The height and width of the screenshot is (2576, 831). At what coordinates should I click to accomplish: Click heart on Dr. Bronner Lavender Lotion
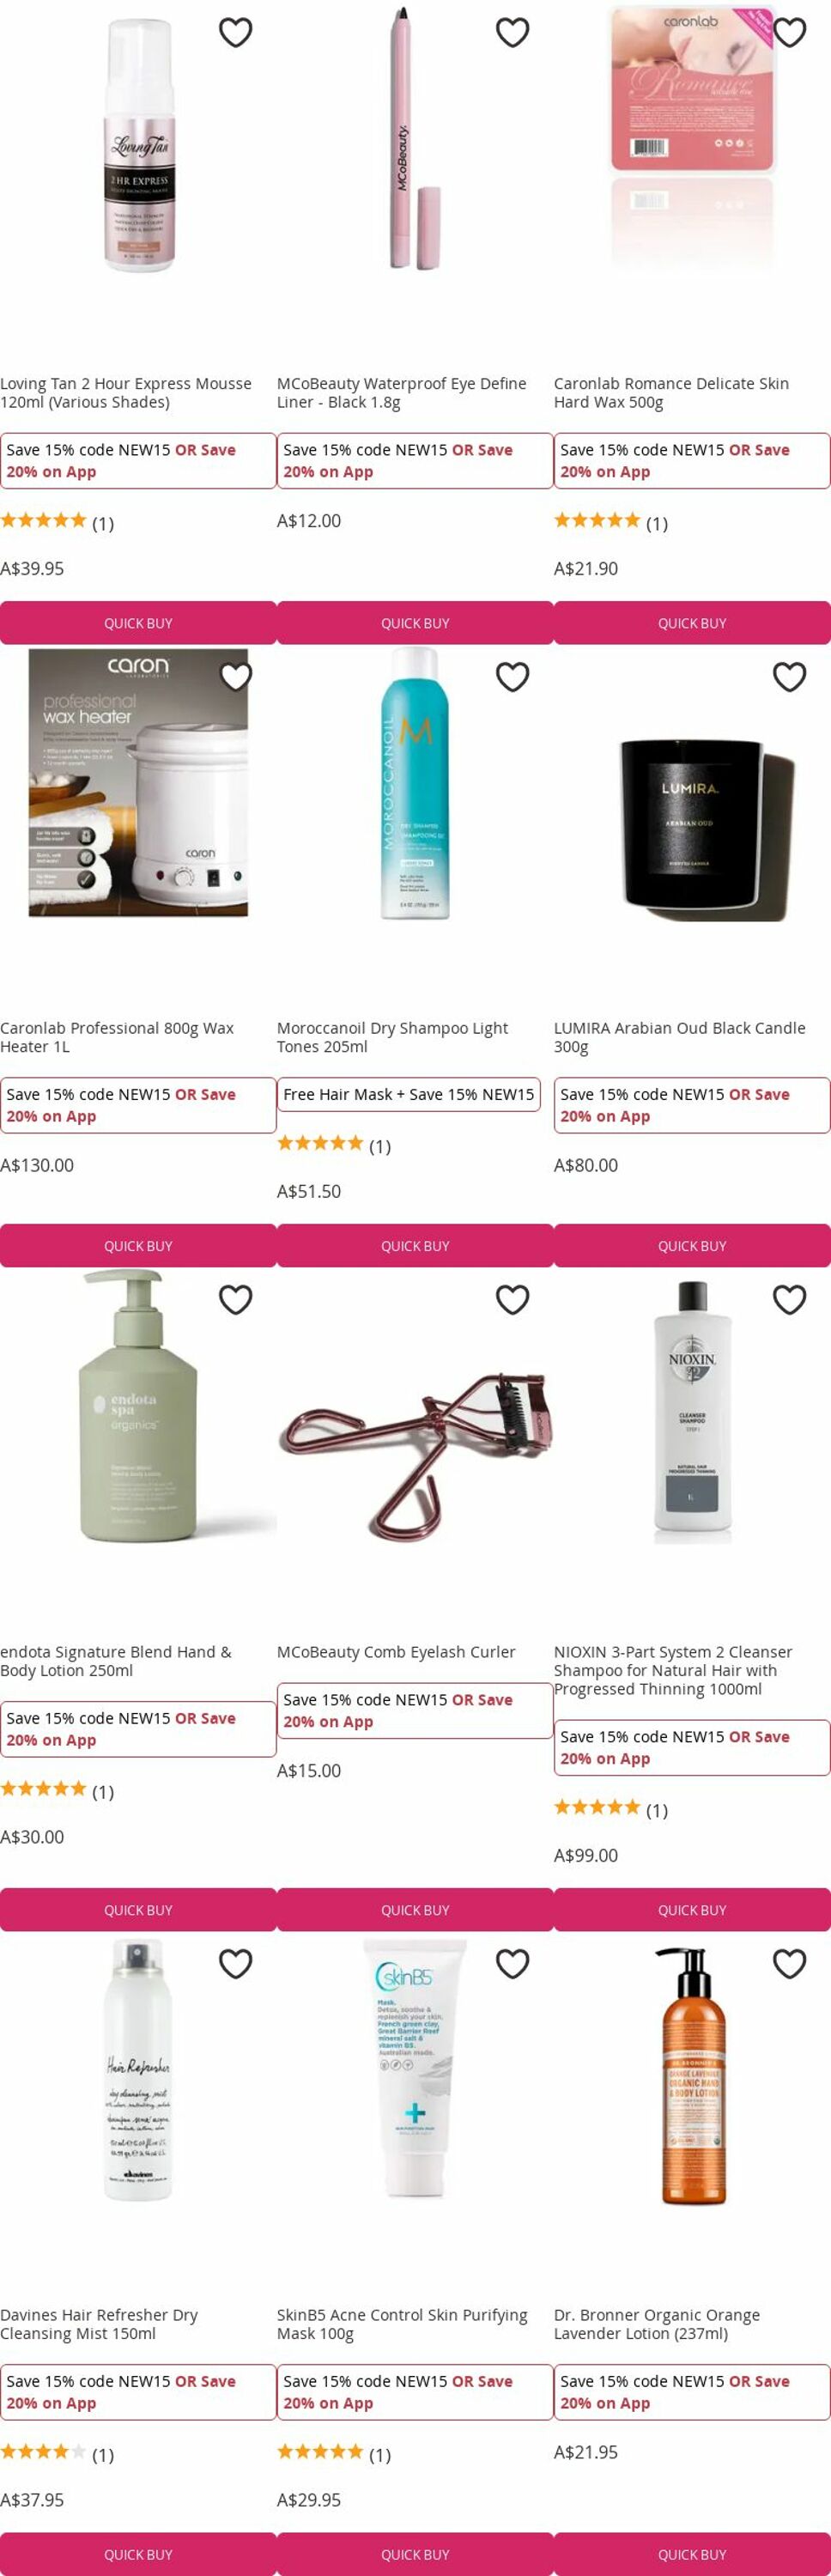point(790,1964)
